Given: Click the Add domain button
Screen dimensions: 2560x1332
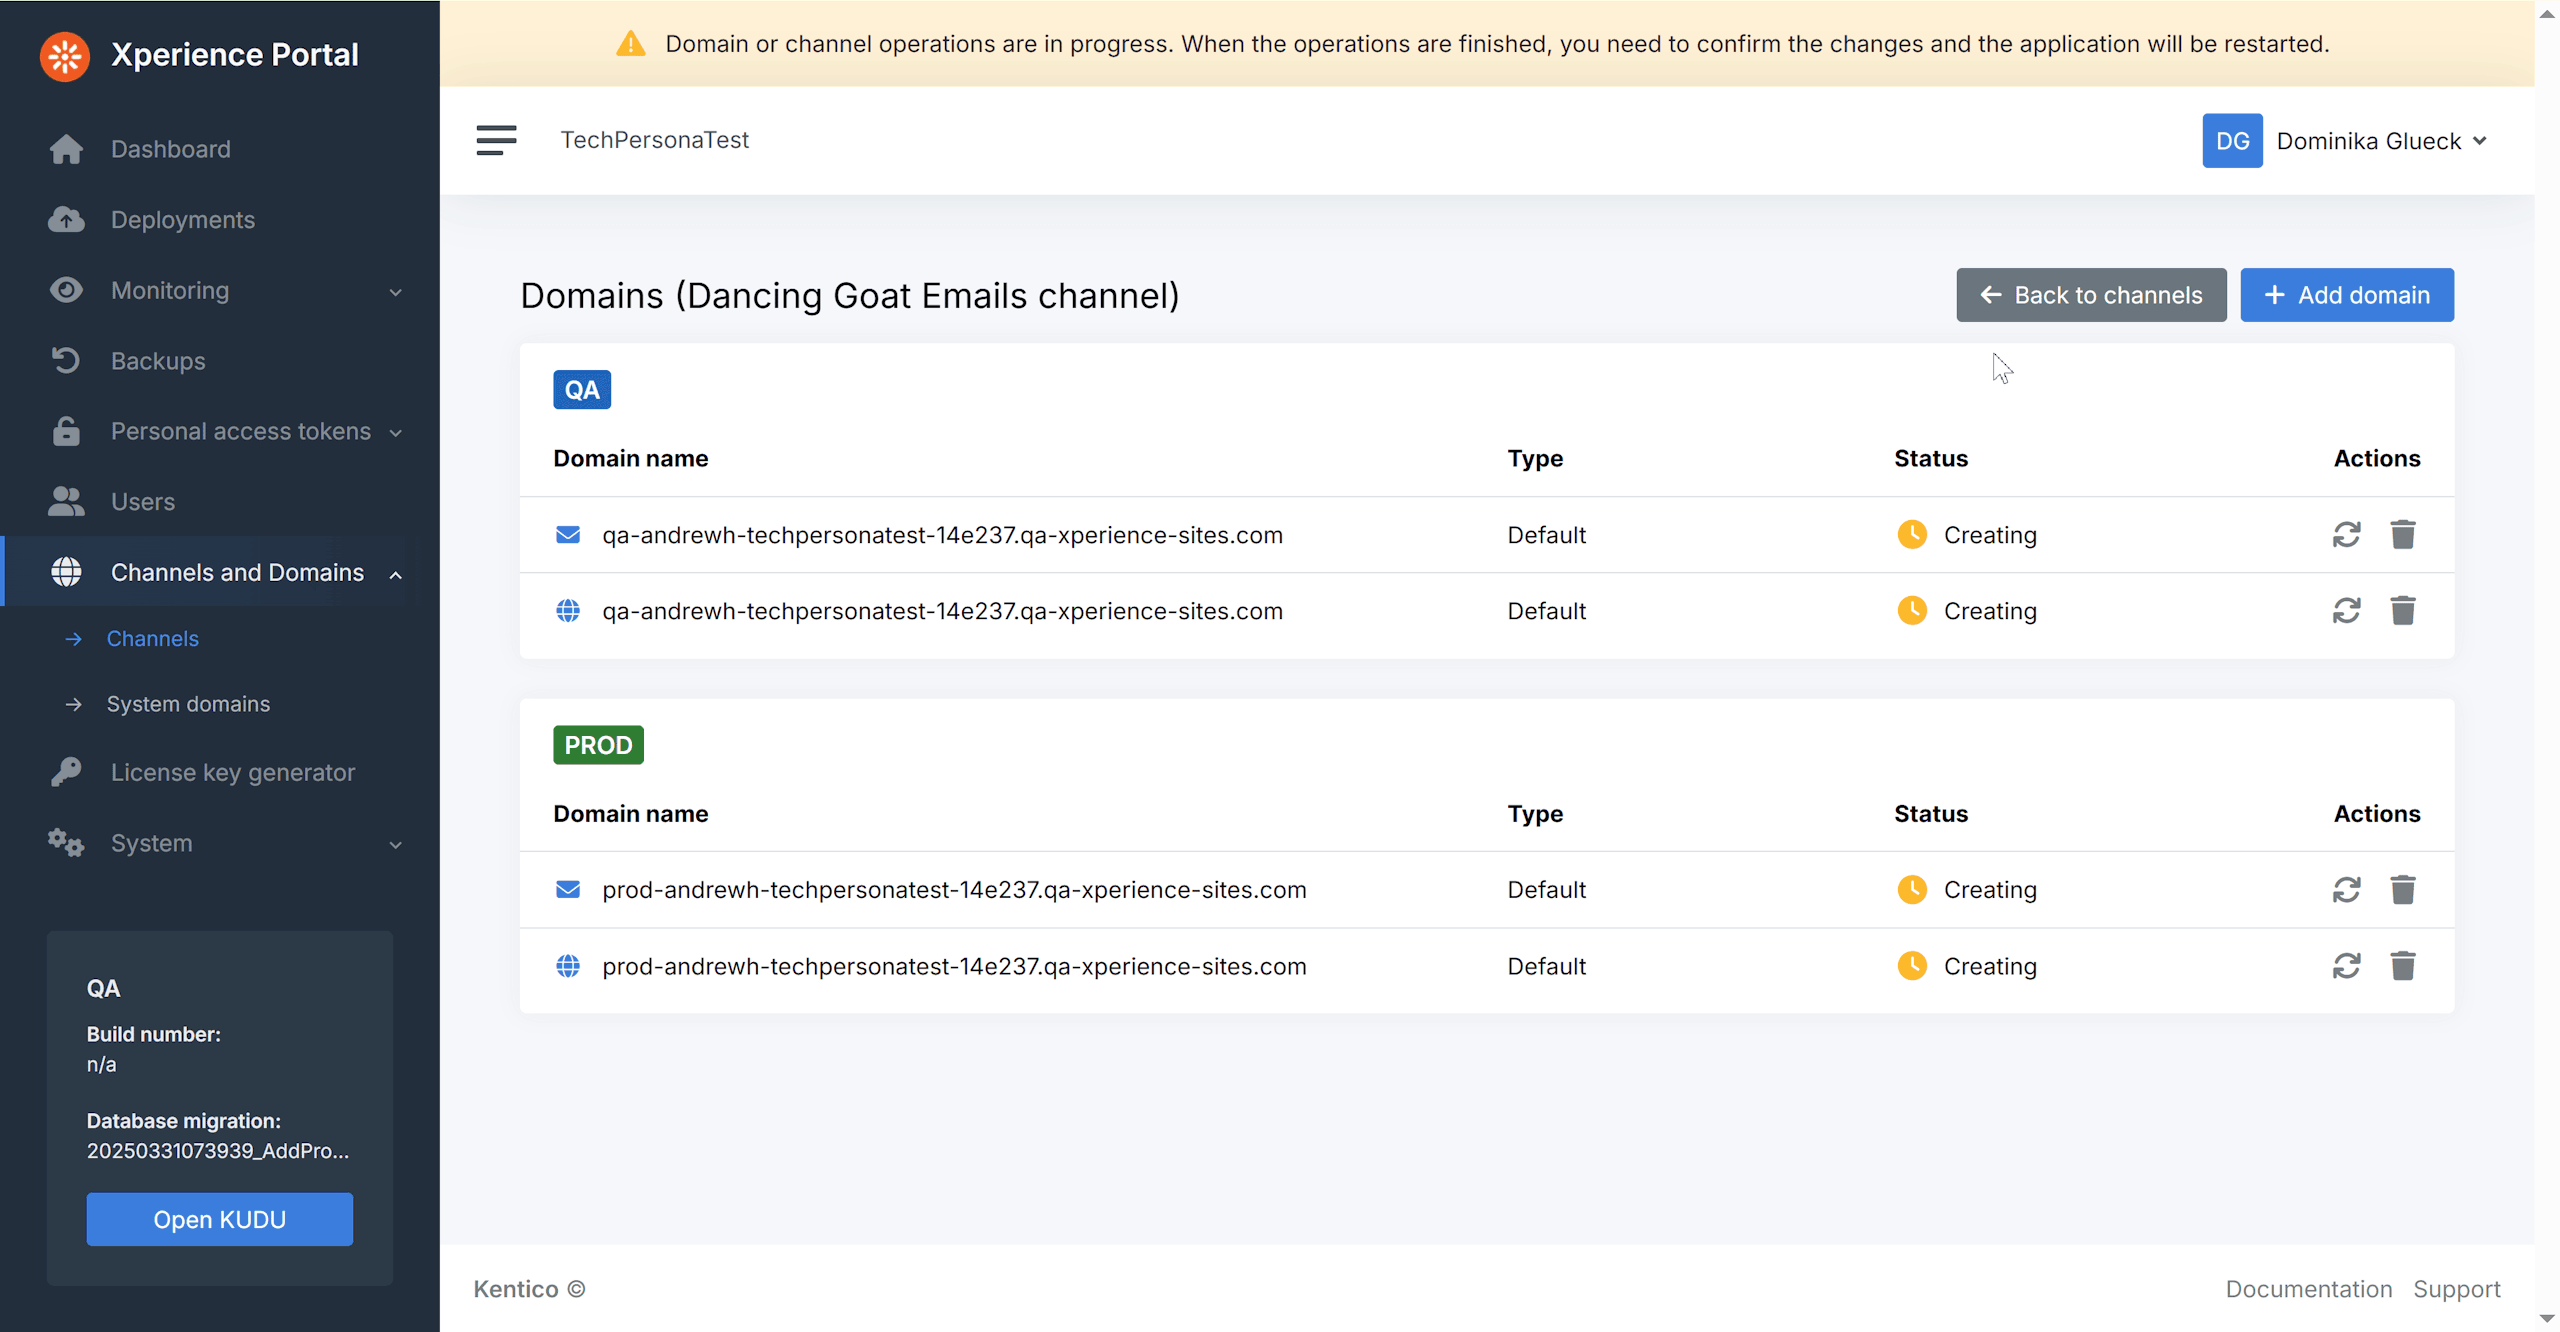Looking at the screenshot, I should click(x=2346, y=295).
